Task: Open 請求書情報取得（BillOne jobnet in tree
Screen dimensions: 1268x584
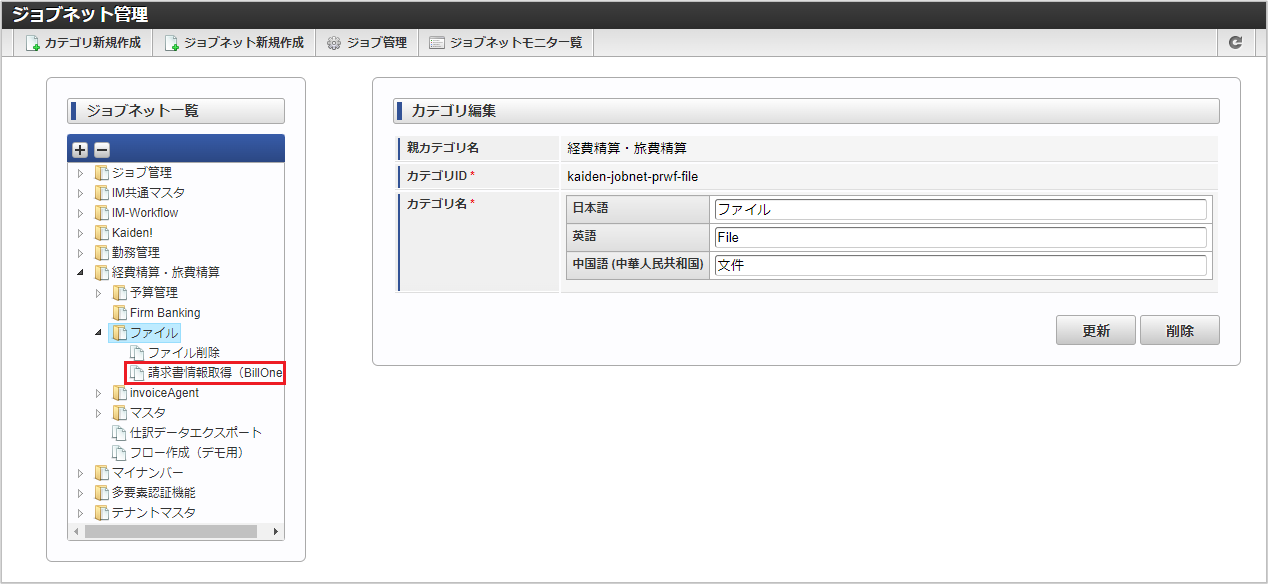Action: (216, 373)
